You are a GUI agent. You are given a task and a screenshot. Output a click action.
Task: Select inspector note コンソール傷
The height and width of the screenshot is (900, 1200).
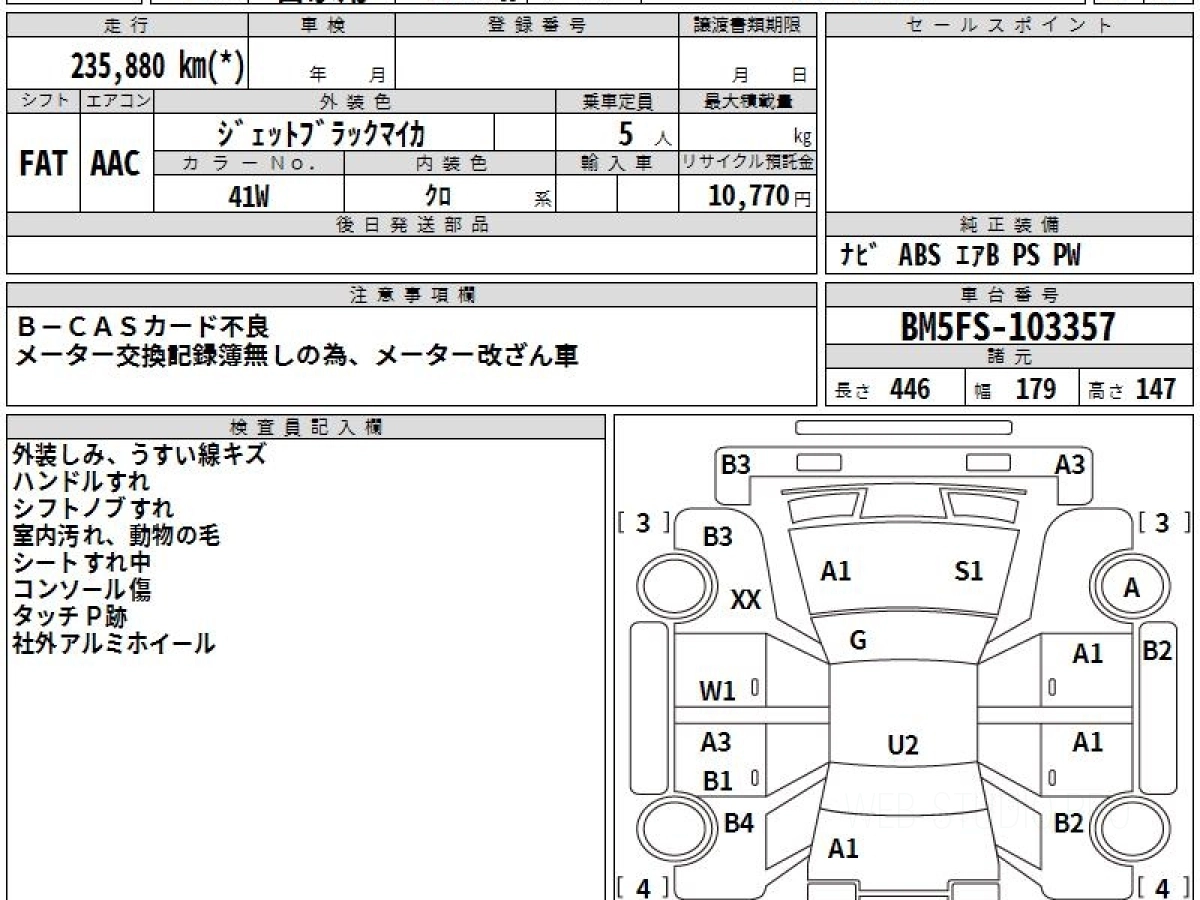81,589
